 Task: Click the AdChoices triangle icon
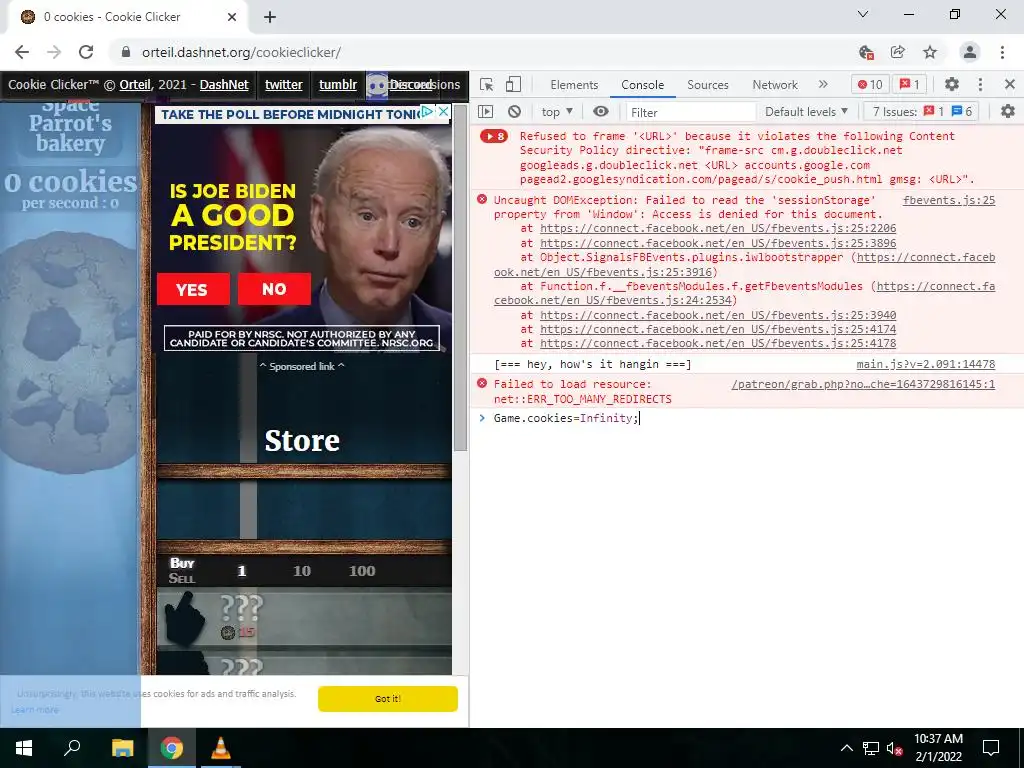coord(427,112)
